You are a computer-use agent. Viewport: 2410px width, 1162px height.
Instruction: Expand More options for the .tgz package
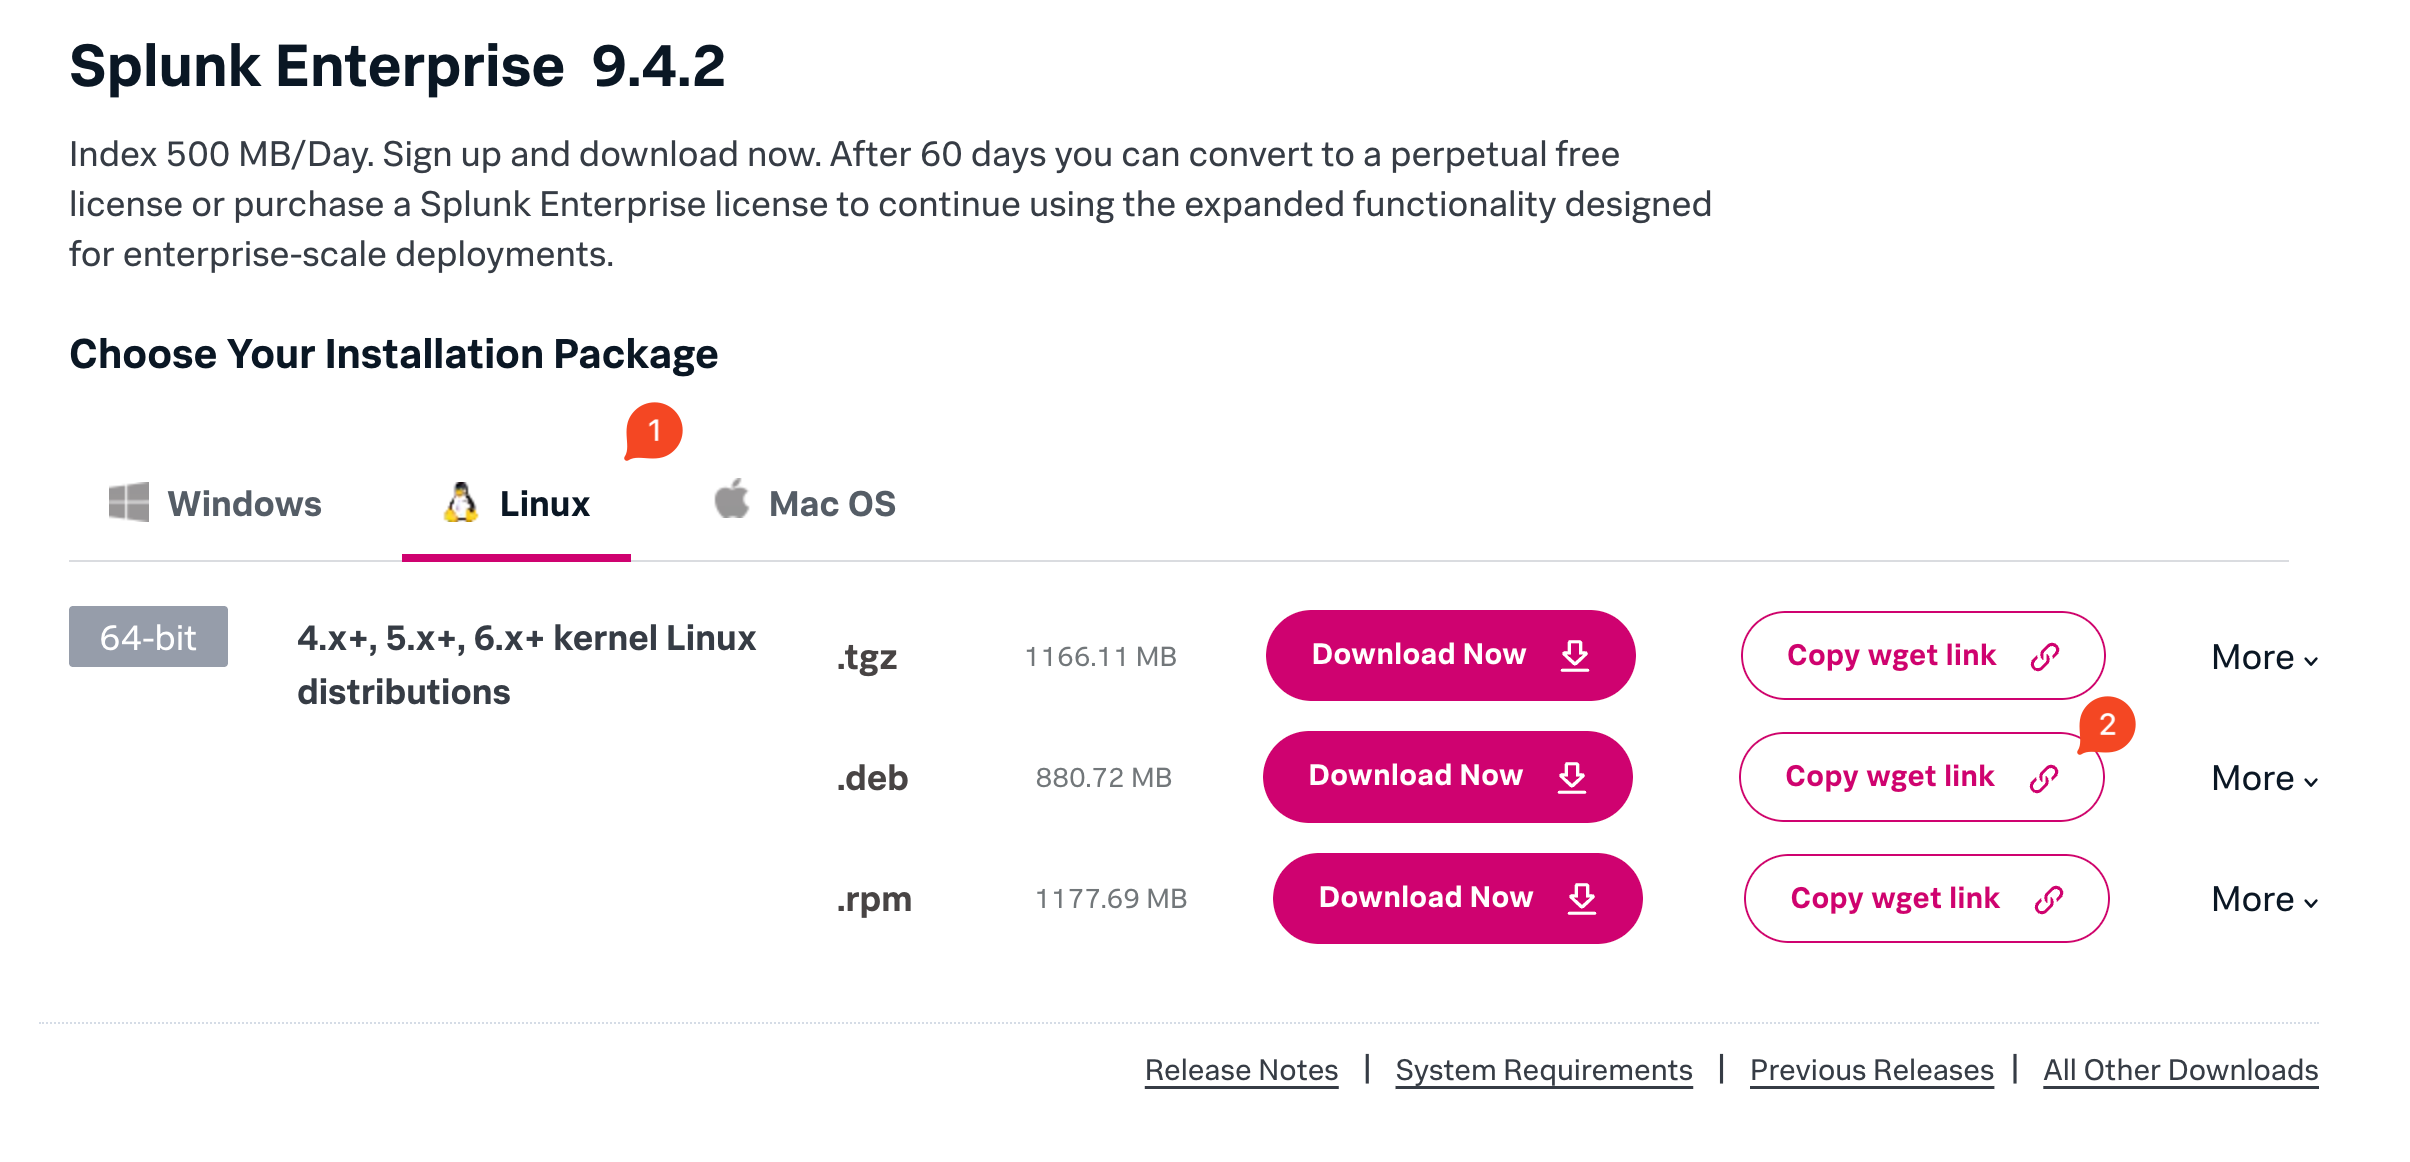2262,657
